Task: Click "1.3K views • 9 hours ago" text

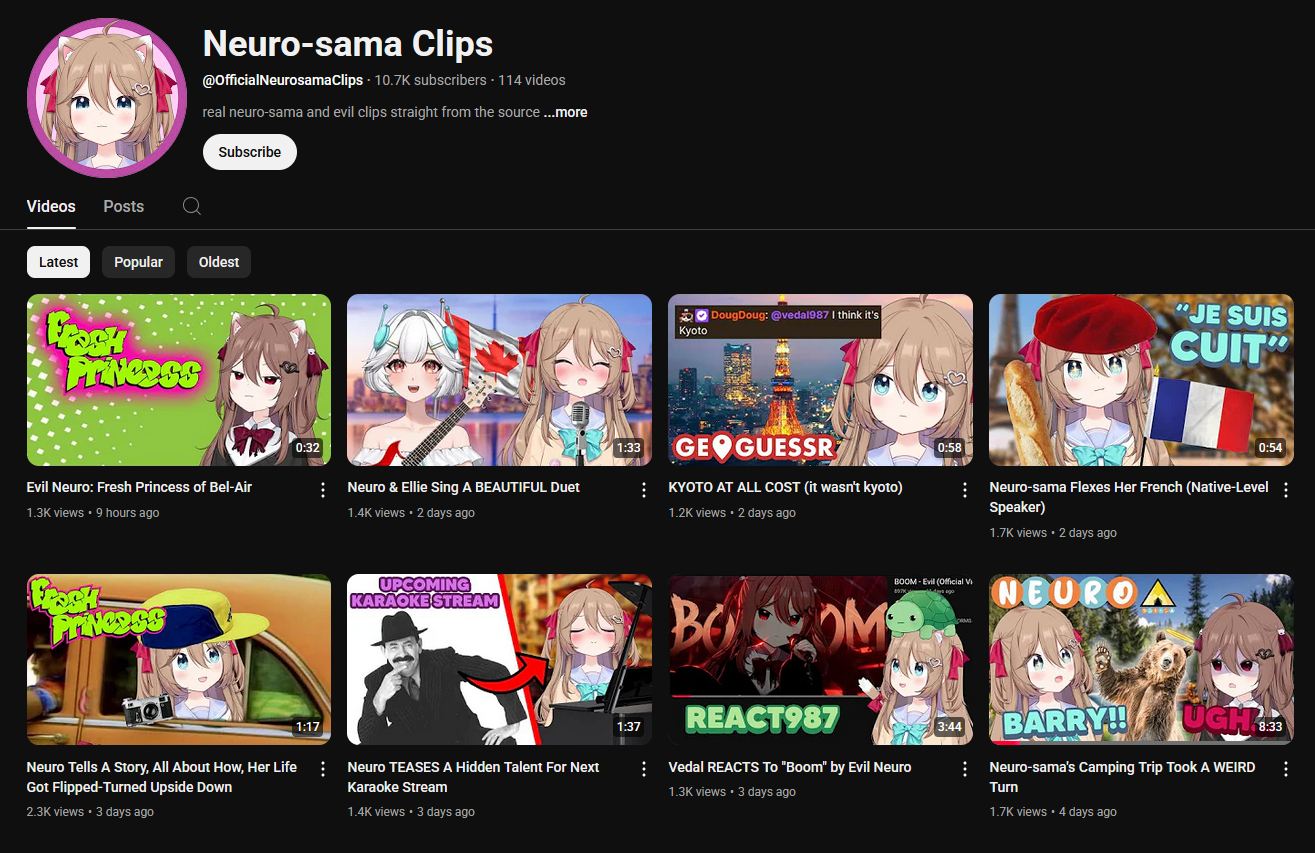Action: [x=93, y=513]
